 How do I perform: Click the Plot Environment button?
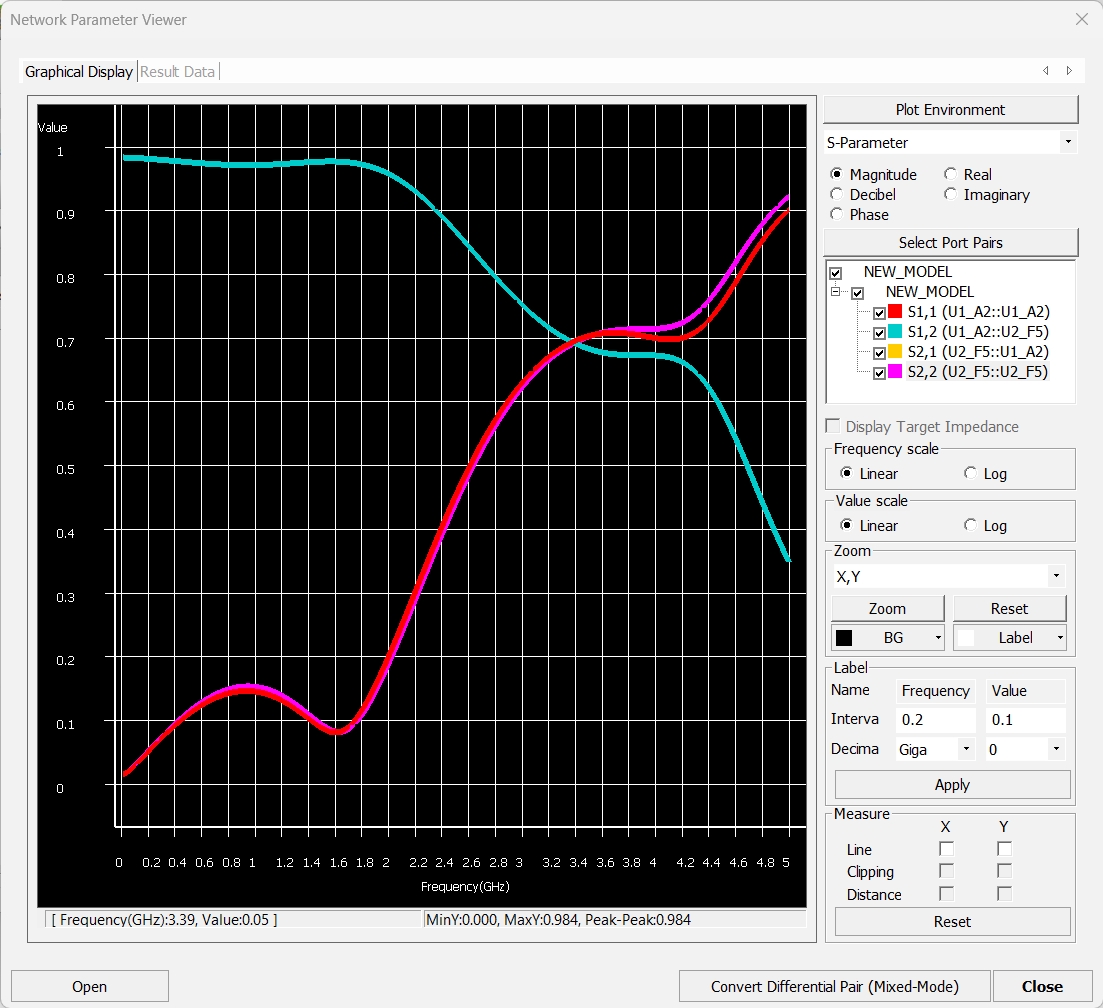click(x=950, y=110)
